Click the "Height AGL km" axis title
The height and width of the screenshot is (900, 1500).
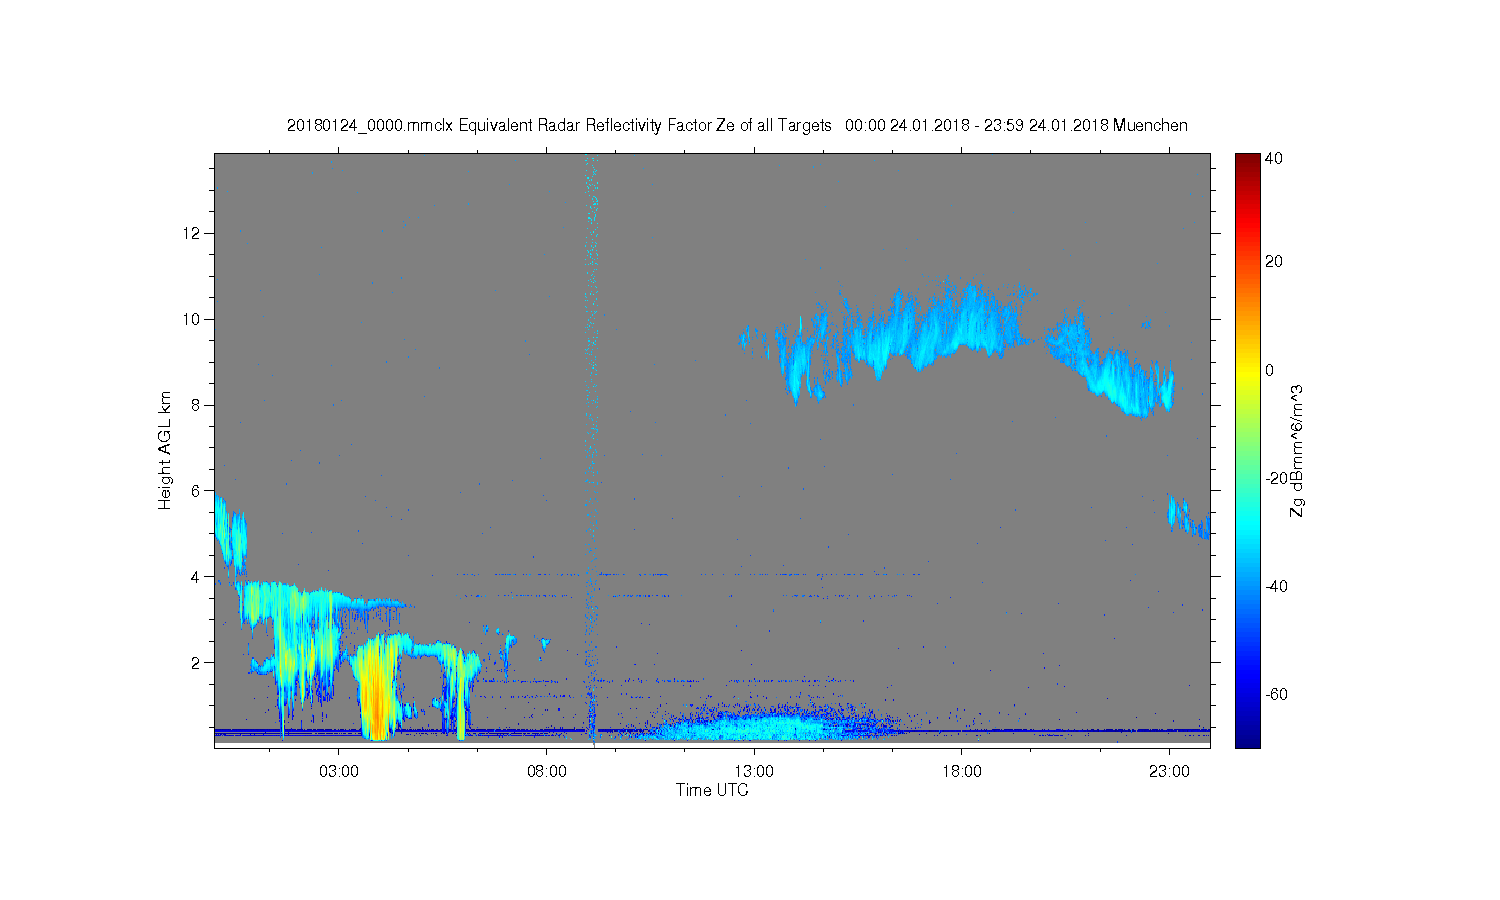pos(164,450)
